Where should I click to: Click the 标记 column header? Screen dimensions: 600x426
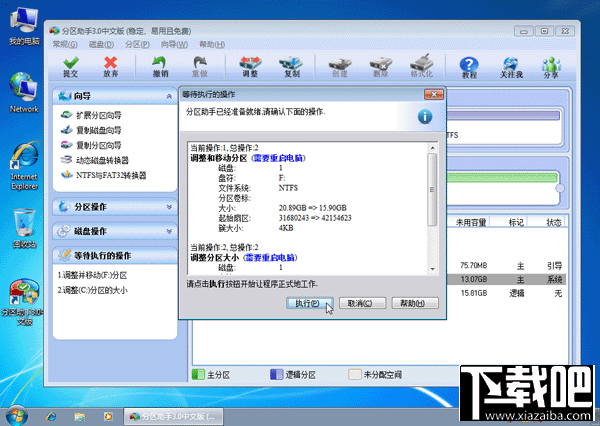[515, 222]
